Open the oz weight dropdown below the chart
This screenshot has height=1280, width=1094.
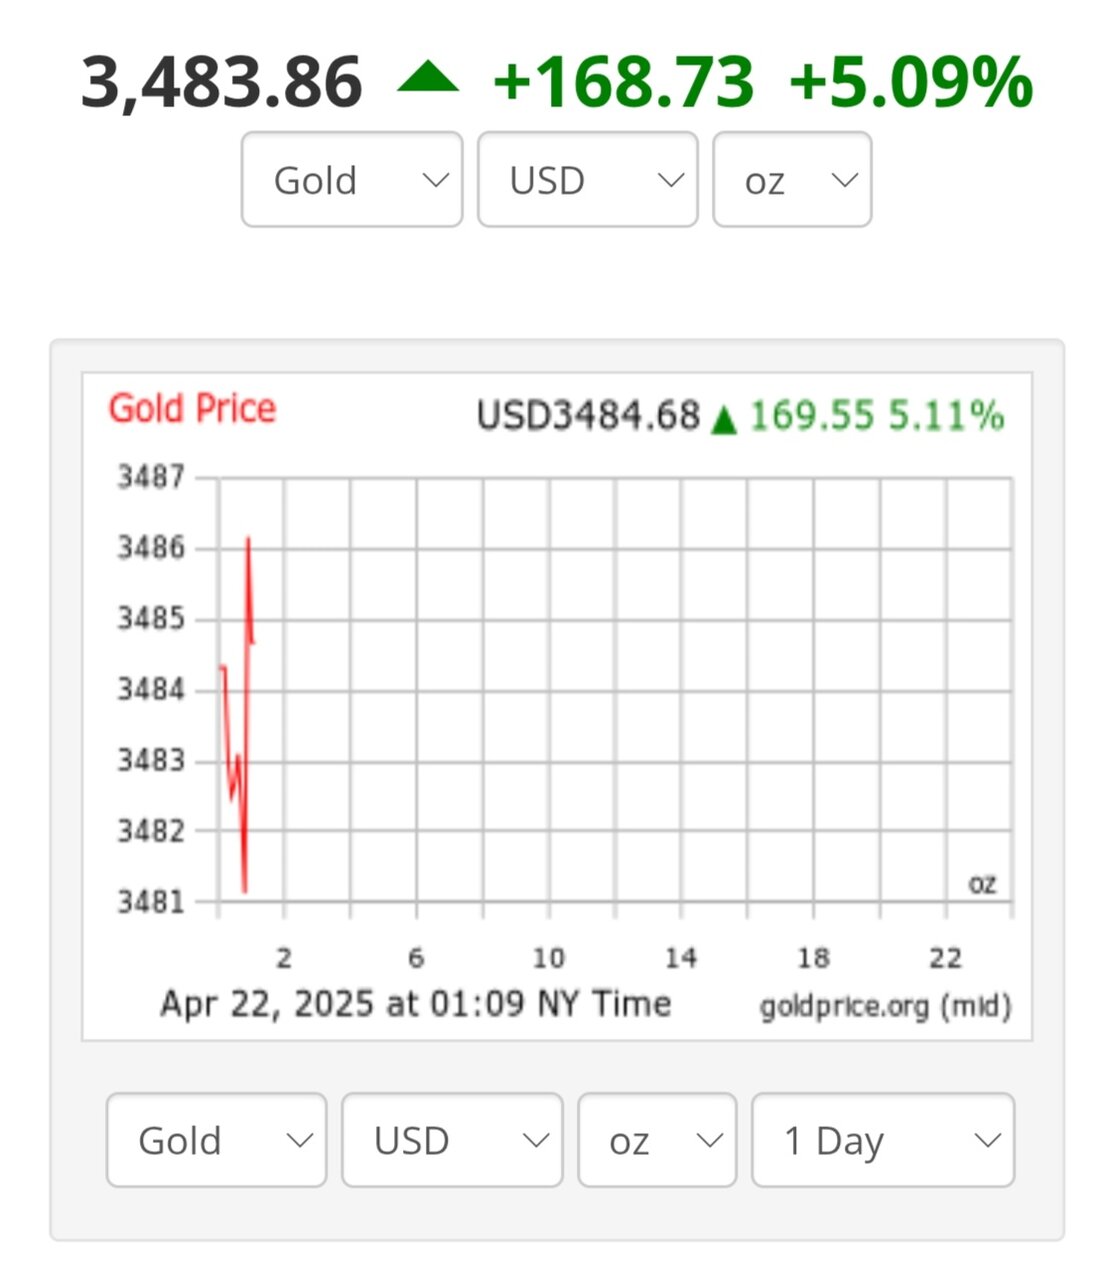pyautogui.click(x=657, y=1140)
